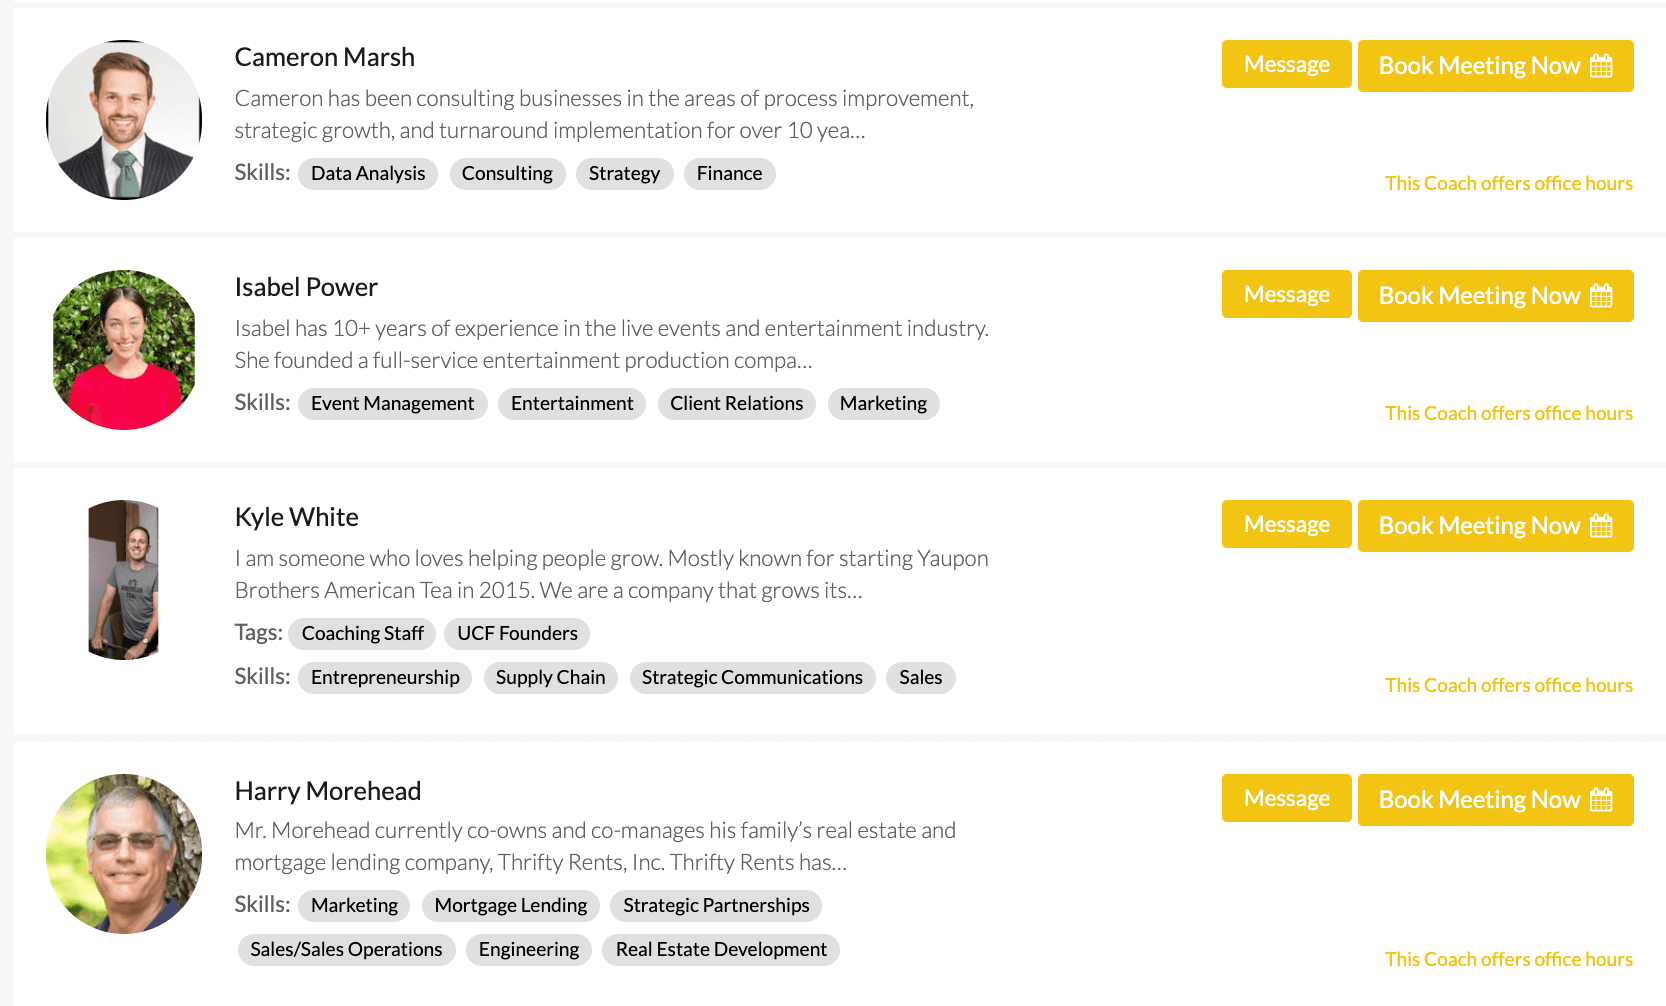The width and height of the screenshot is (1666, 1006).
Task: Click calendar icon in Kyle White's booking button
Action: (x=1601, y=526)
